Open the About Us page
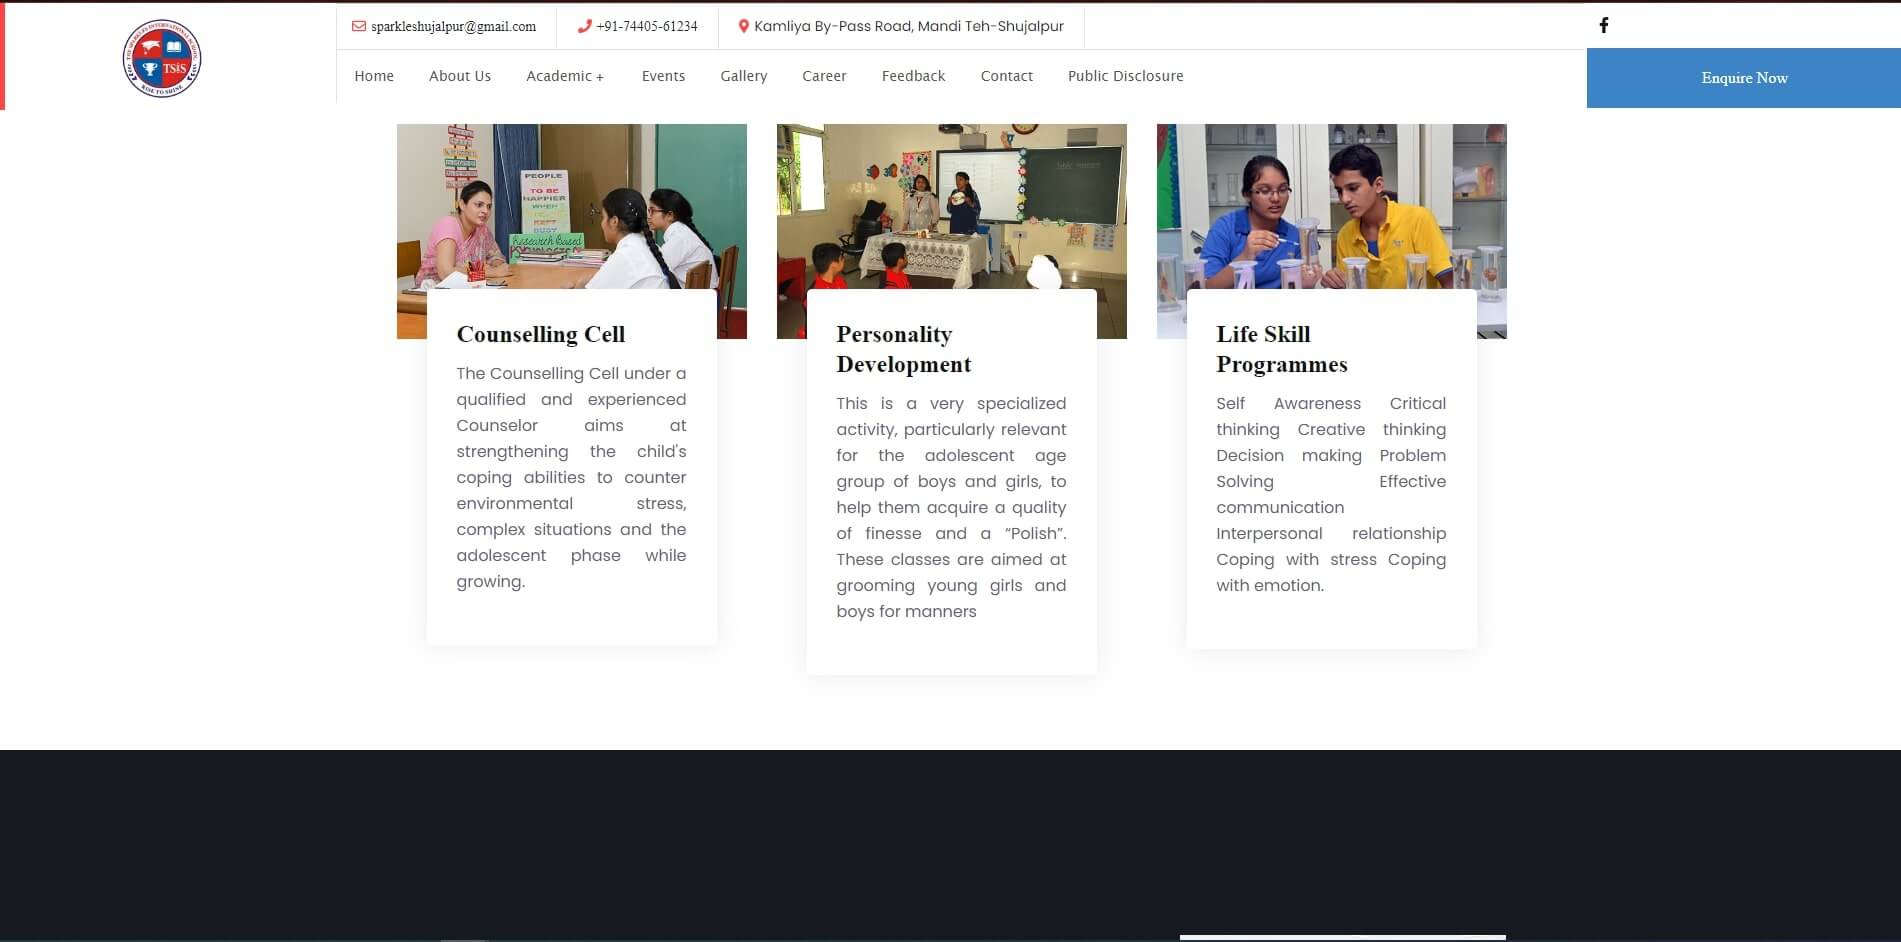Screen dimensions: 1901x942 coord(460,76)
